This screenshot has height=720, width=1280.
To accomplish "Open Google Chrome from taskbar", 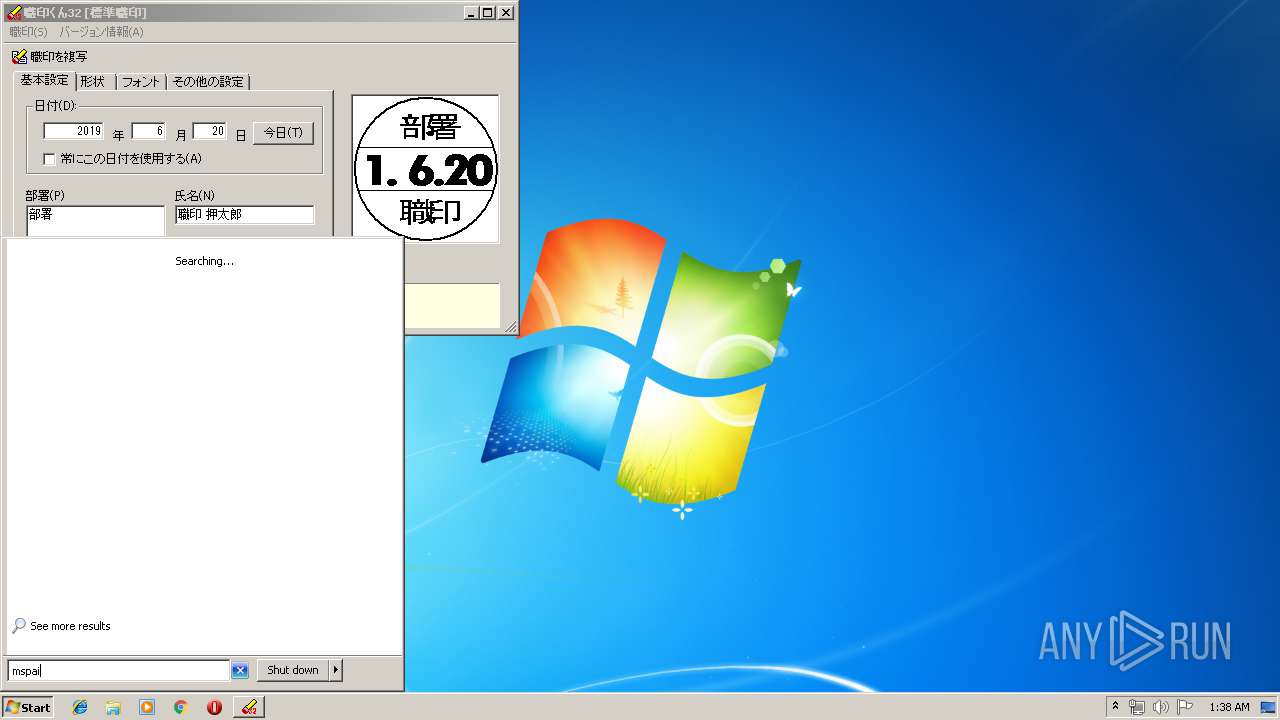I will (x=180, y=707).
